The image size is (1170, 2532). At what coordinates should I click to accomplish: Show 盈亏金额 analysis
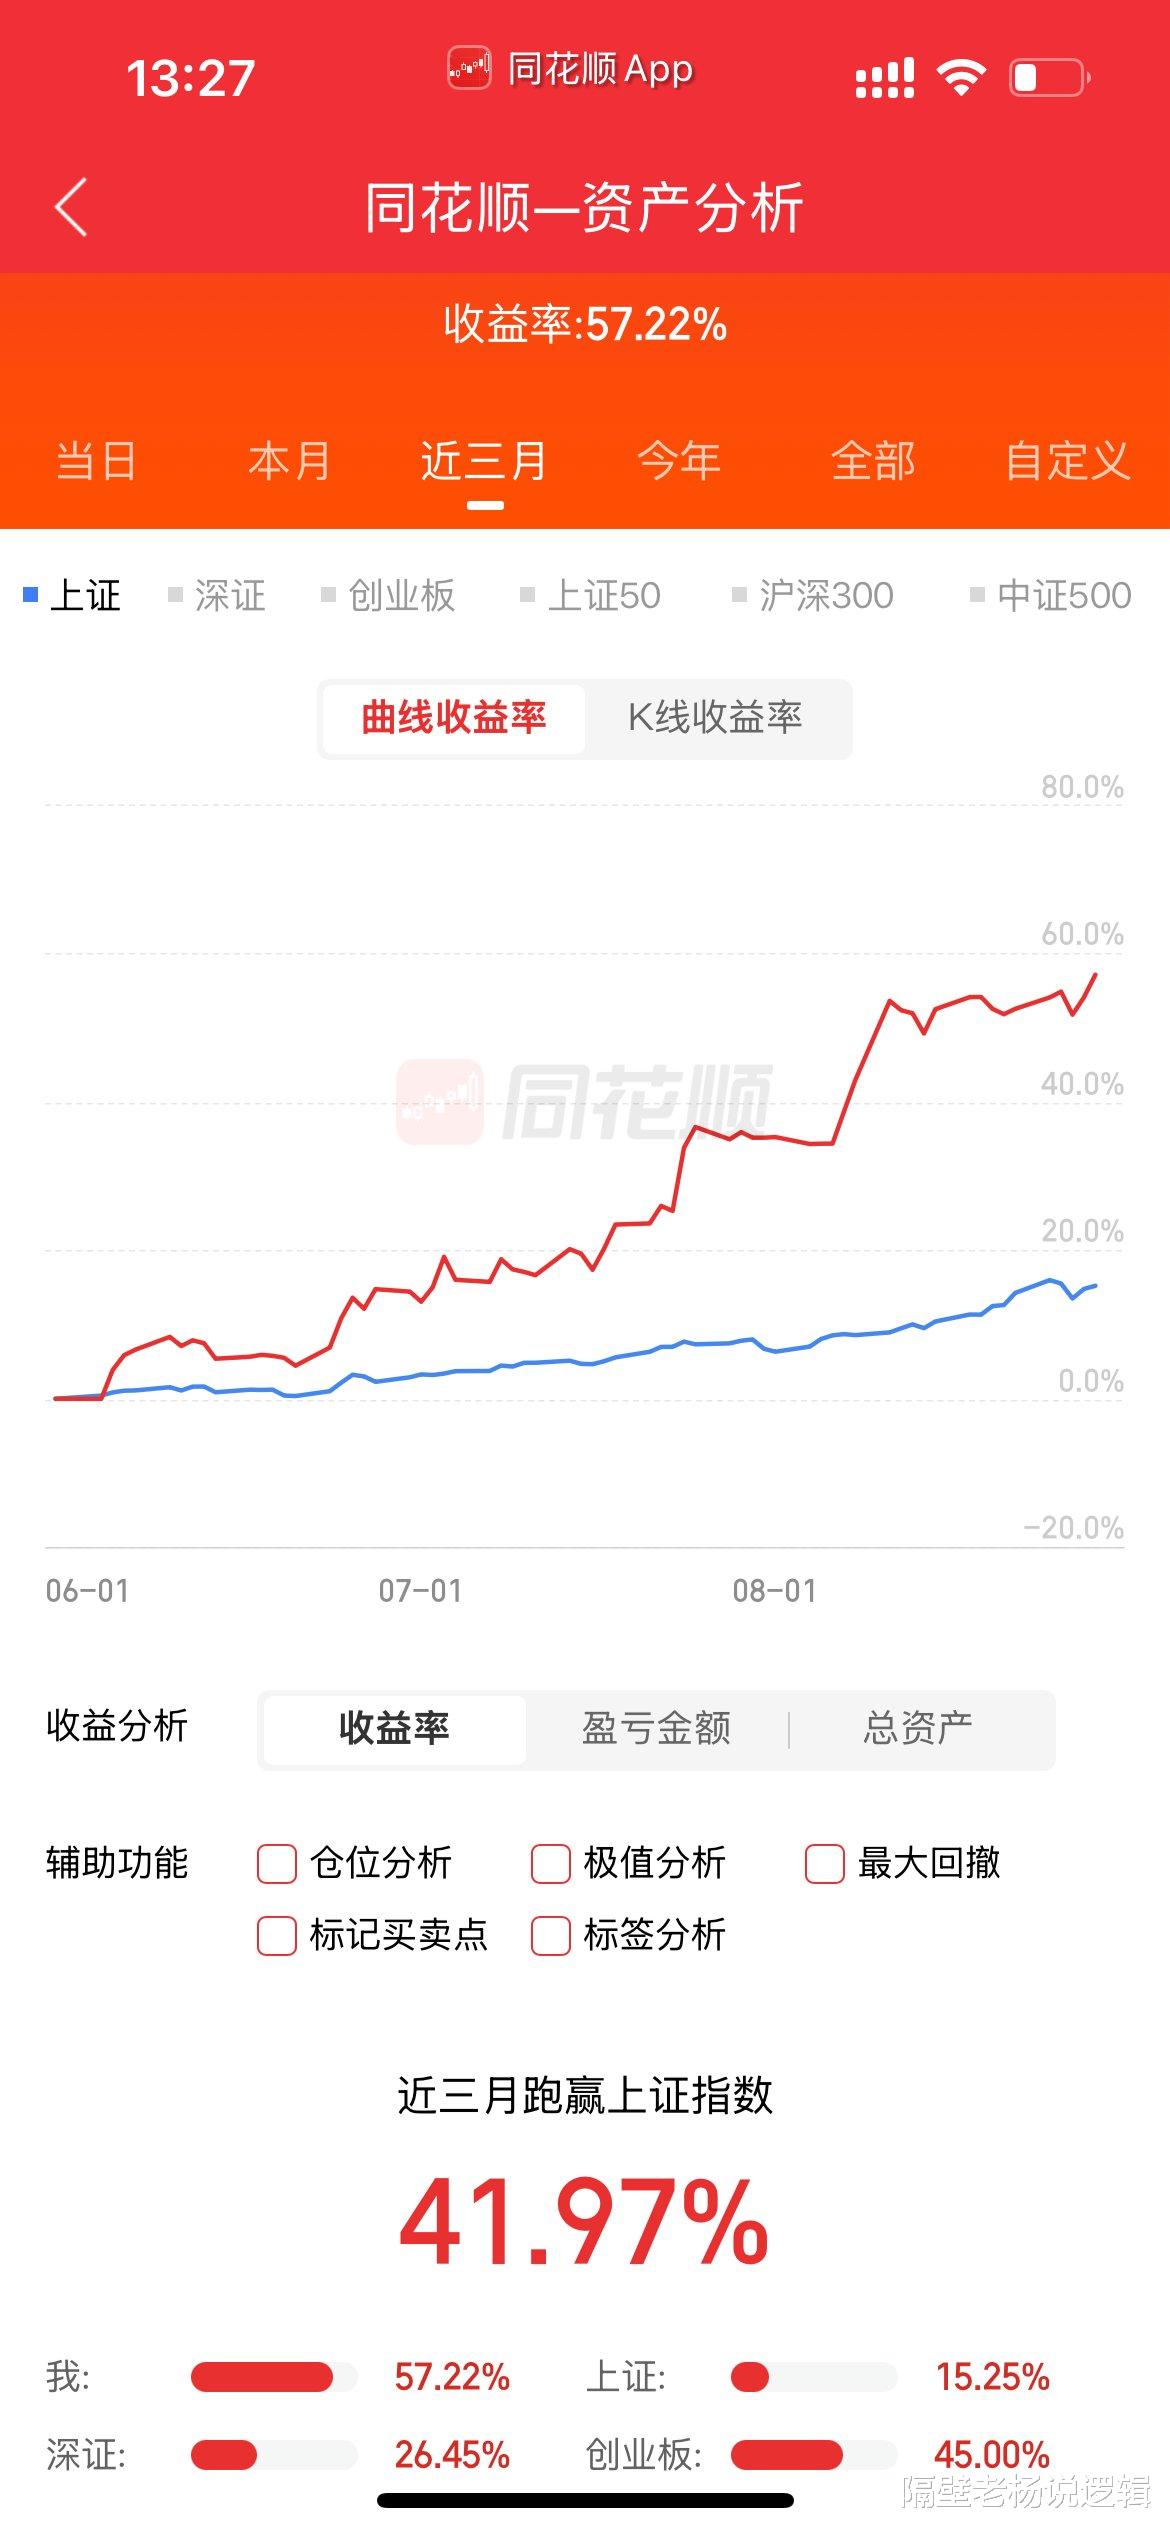point(657,1729)
